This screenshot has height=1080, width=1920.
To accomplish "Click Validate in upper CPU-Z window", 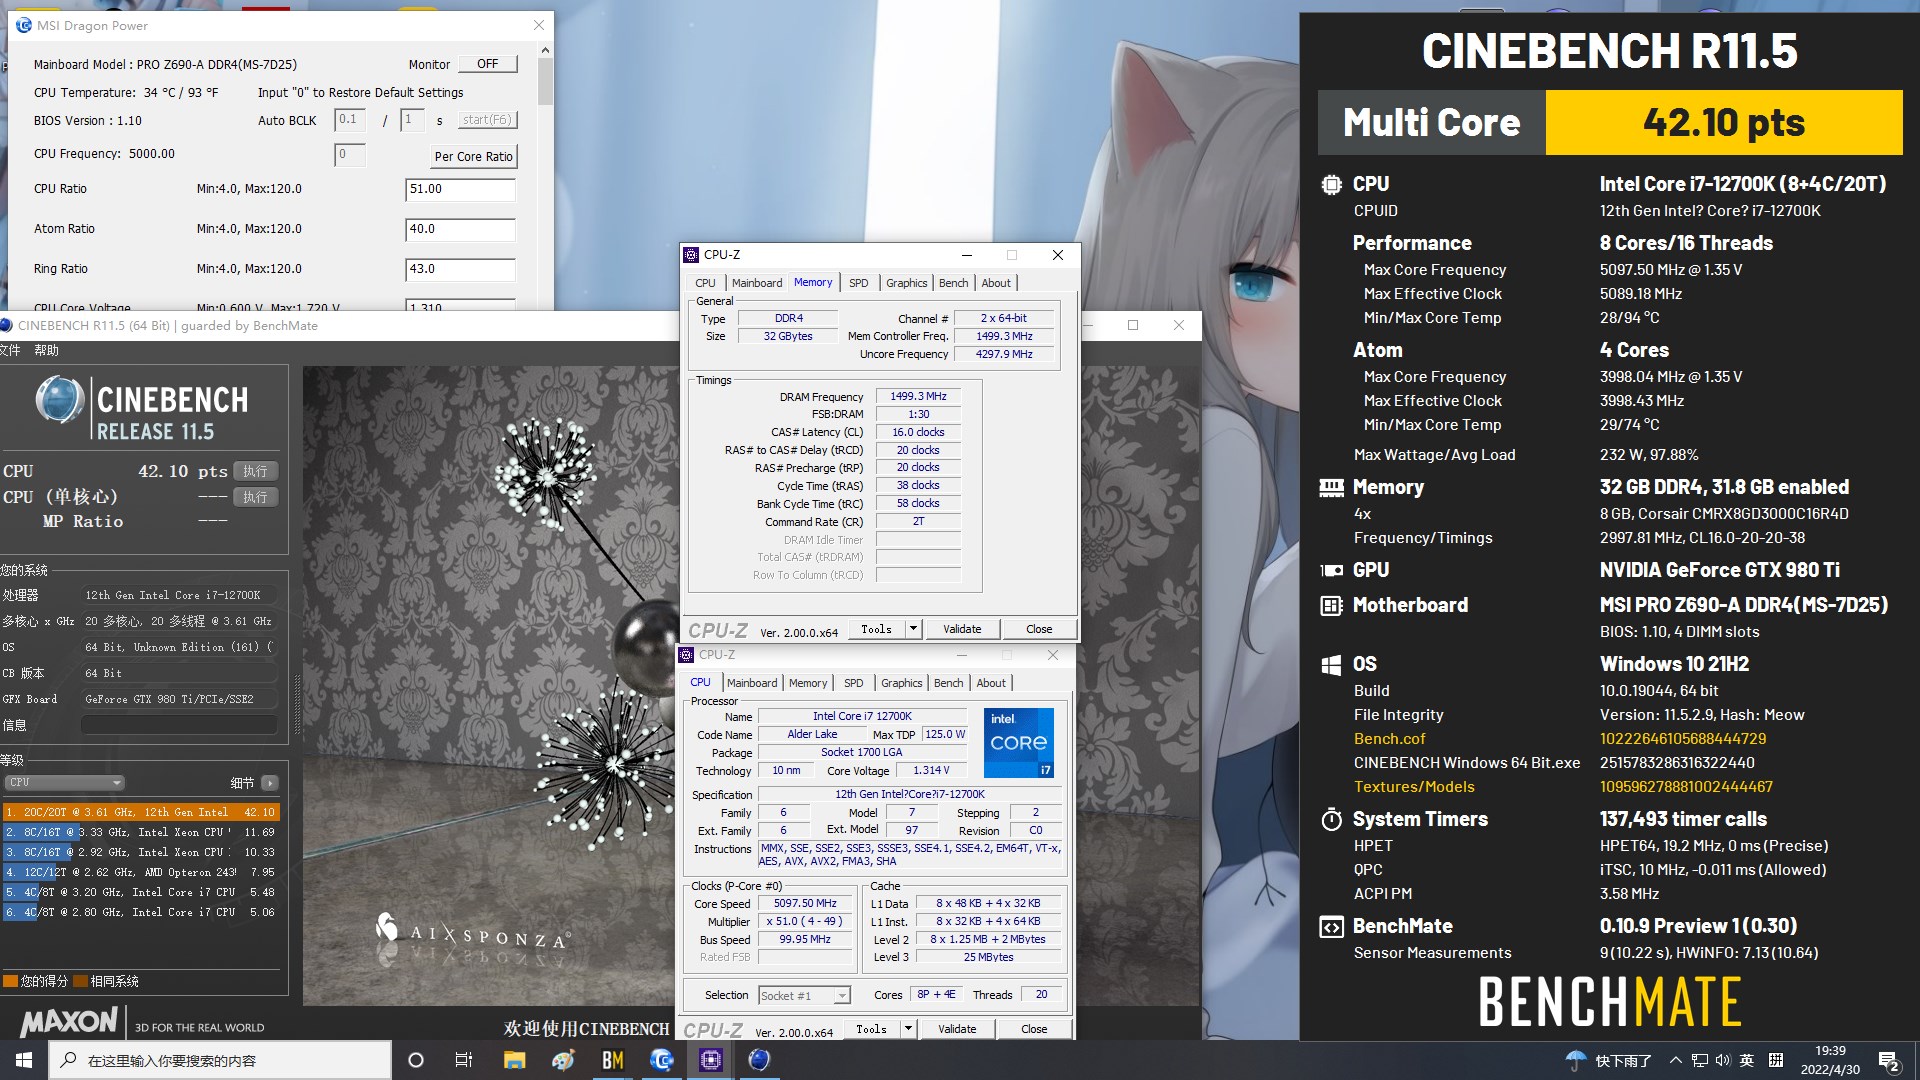I will (962, 629).
